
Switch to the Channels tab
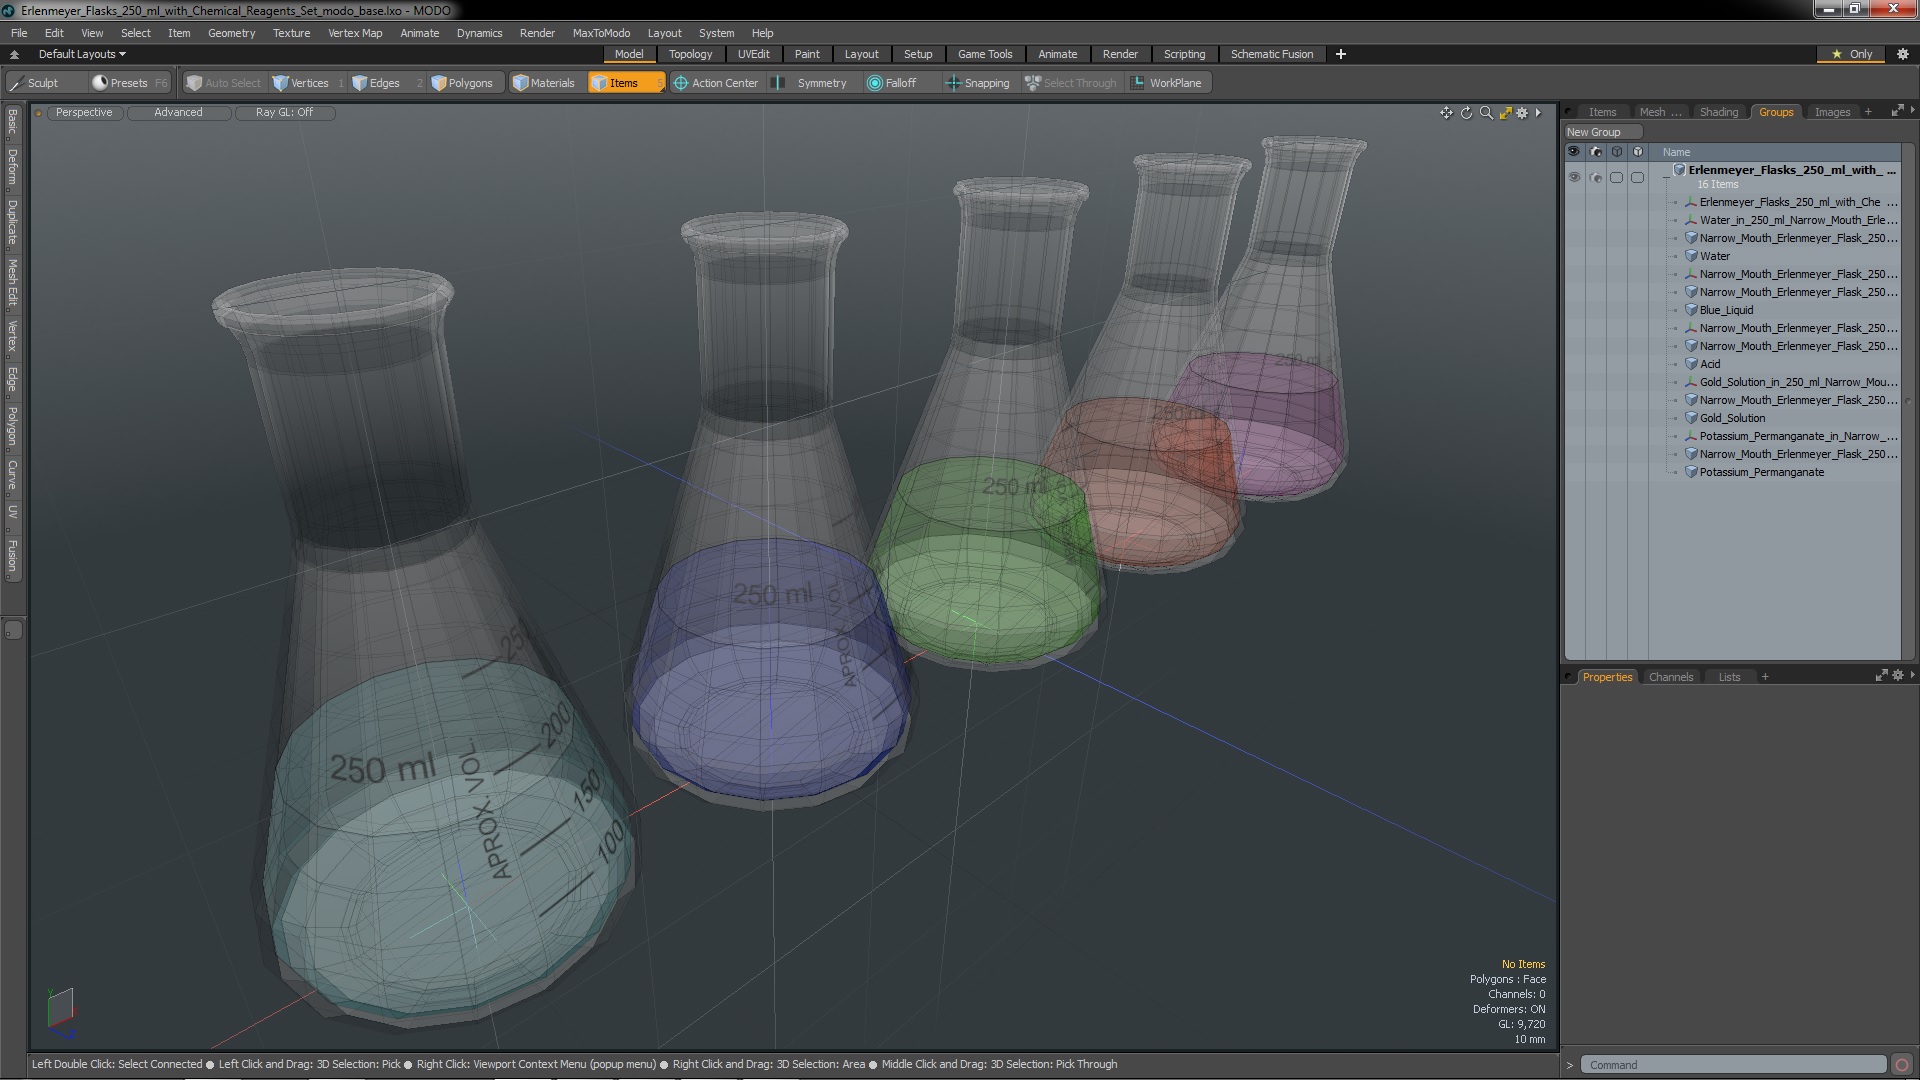pos(1671,677)
